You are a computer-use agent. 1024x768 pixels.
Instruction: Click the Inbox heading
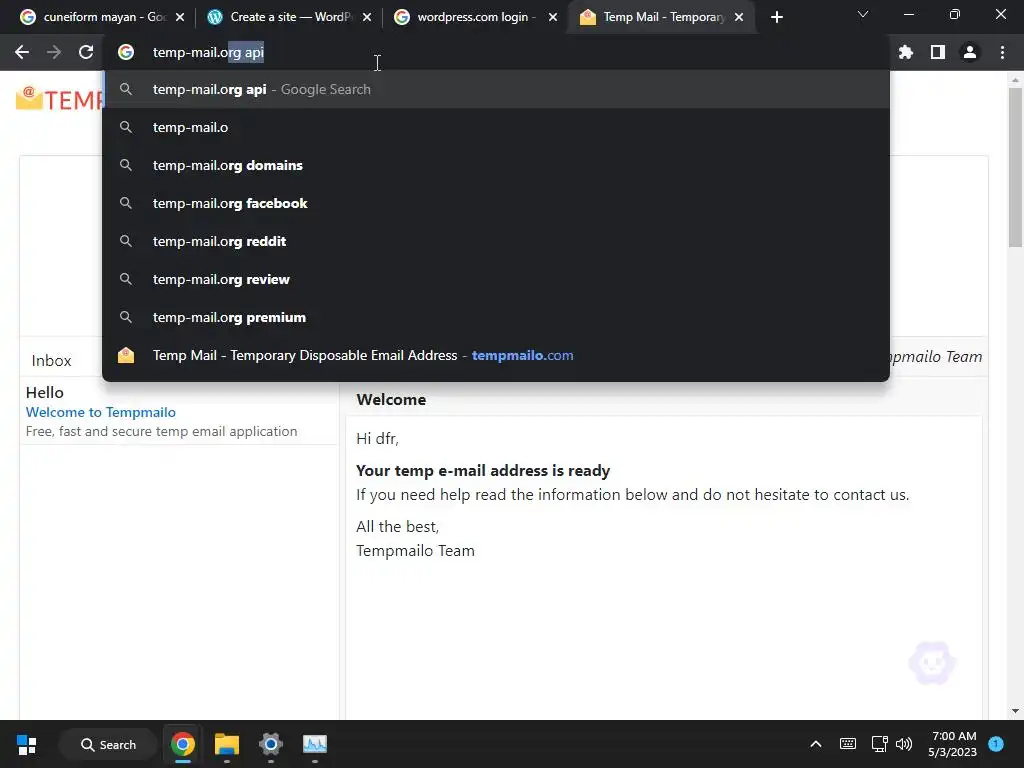point(51,360)
